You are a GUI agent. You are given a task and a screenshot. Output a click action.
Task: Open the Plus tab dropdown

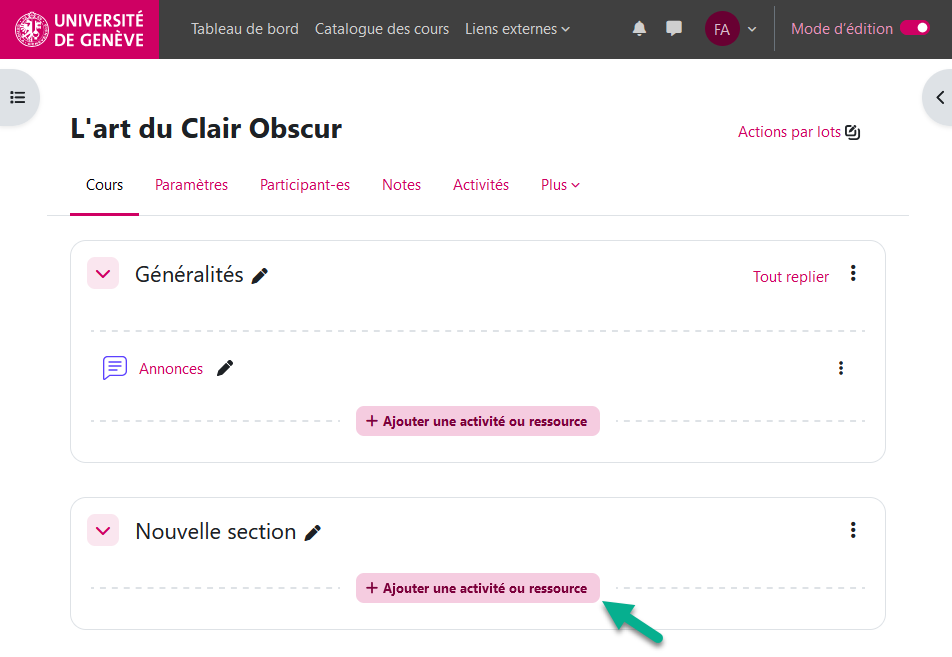560,185
